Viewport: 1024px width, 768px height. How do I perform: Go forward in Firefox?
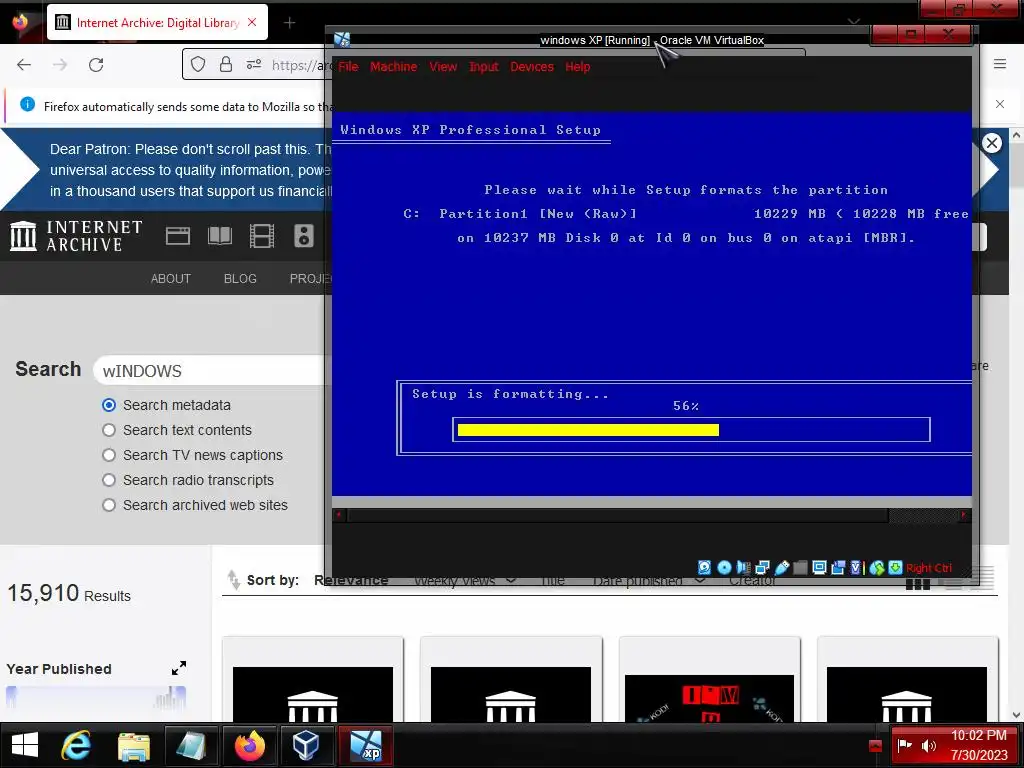60,65
